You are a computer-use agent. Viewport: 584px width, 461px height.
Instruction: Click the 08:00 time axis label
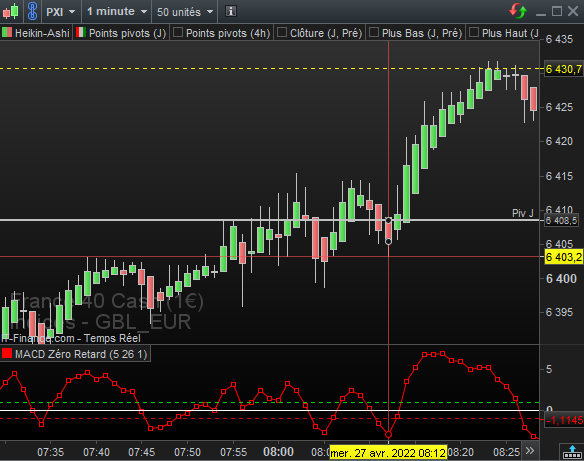coord(279,452)
